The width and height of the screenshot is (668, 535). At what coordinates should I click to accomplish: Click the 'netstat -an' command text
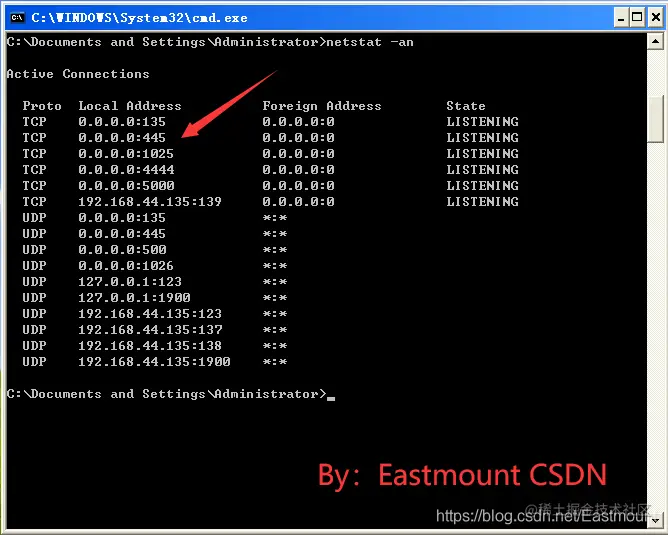(x=370, y=42)
